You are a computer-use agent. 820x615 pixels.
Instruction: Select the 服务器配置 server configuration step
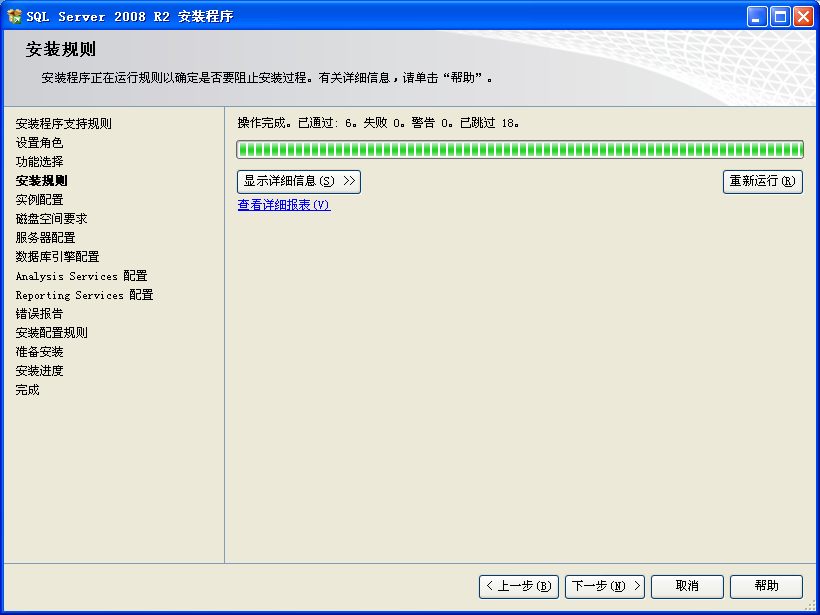pos(39,237)
